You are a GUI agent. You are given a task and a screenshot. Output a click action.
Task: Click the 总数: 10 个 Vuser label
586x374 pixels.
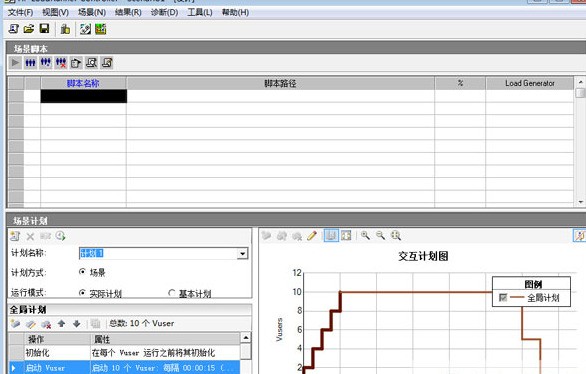(x=142, y=324)
